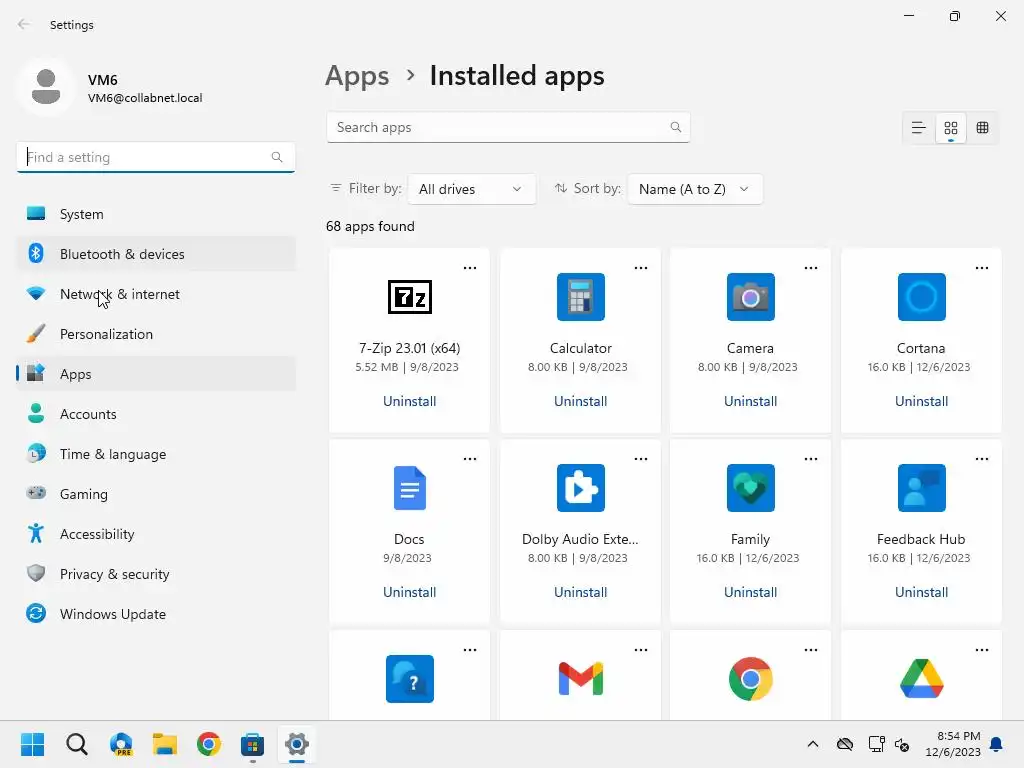Click the Google Chrome app tile icon

coord(750,679)
